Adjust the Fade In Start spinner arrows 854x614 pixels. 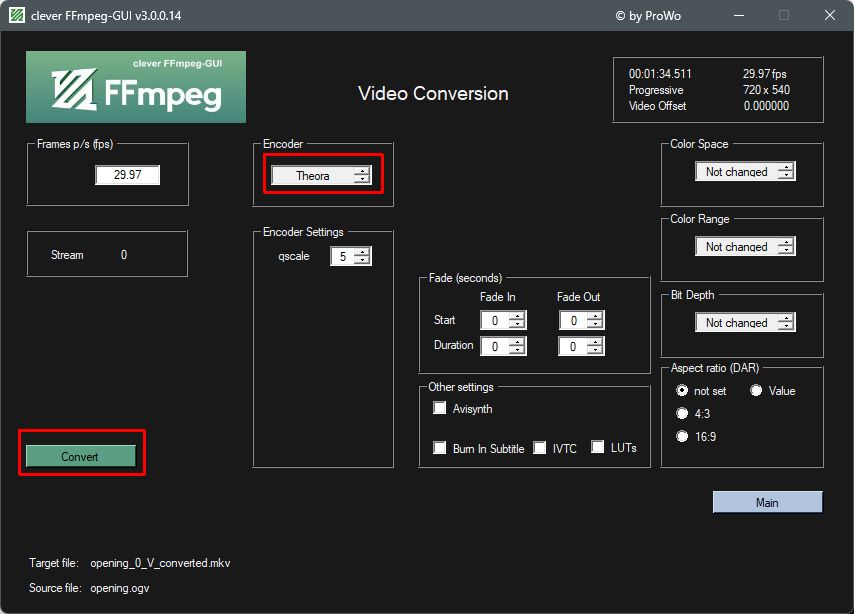click(517, 320)
